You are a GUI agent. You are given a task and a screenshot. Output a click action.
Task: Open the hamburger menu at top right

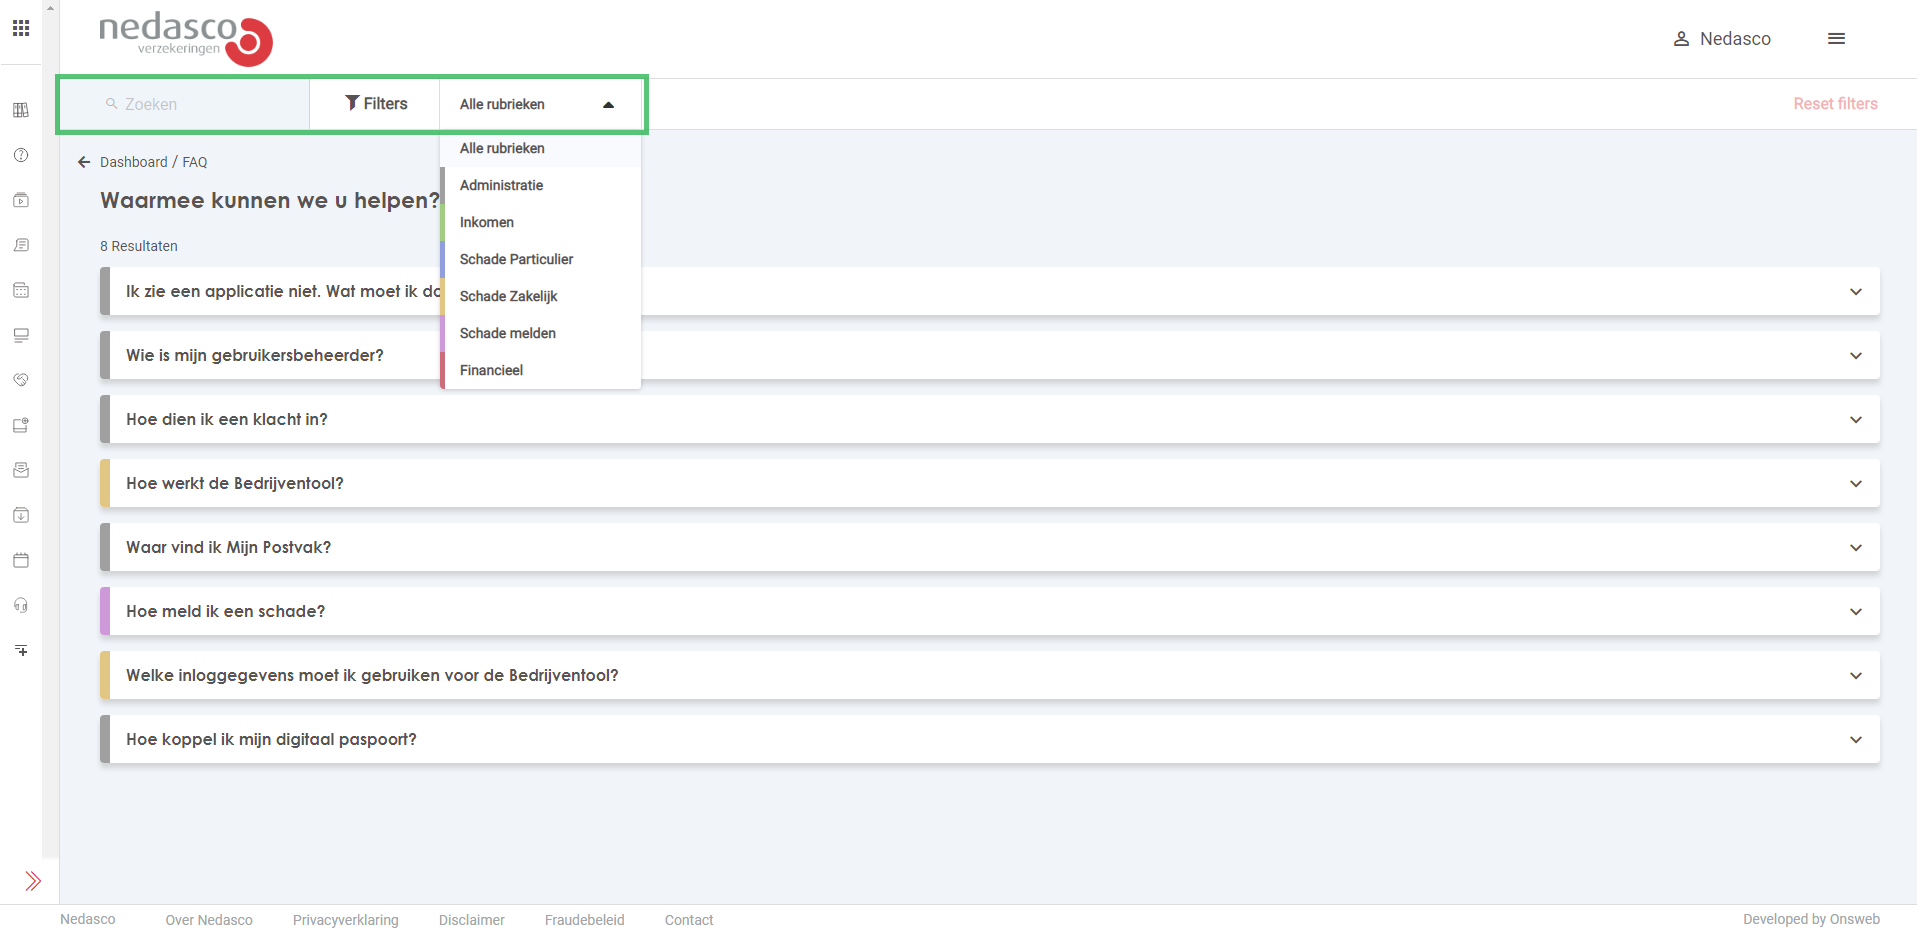(1836, 39)
